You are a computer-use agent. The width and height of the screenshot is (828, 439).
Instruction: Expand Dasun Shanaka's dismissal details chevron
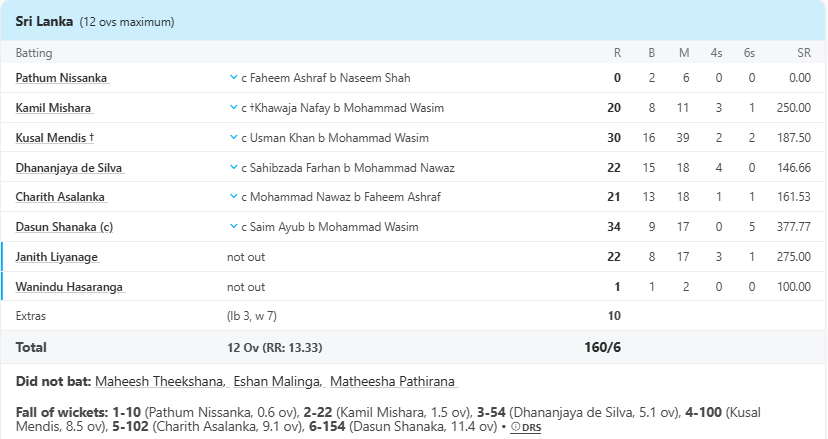233,227
